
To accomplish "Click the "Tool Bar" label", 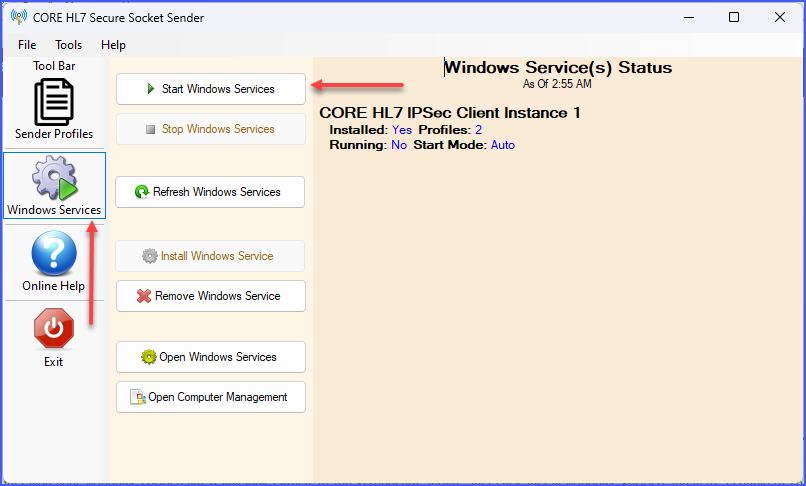I will (54, 66).
